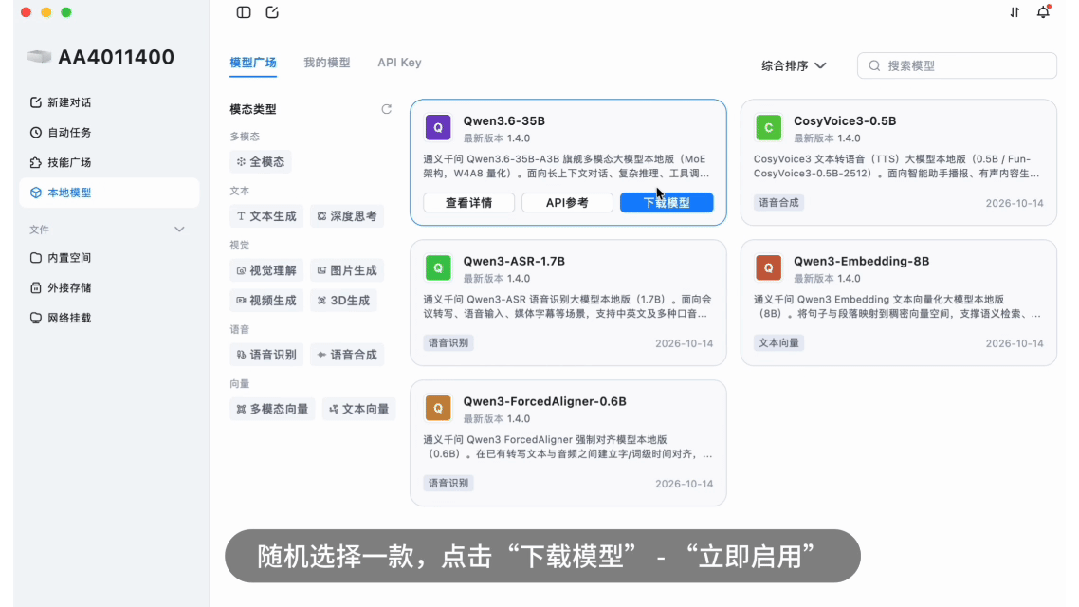Toggle the 语音识别 filter chip in the filter panel
Viewport: 1079px width, 607px height.
coord(266,354)
